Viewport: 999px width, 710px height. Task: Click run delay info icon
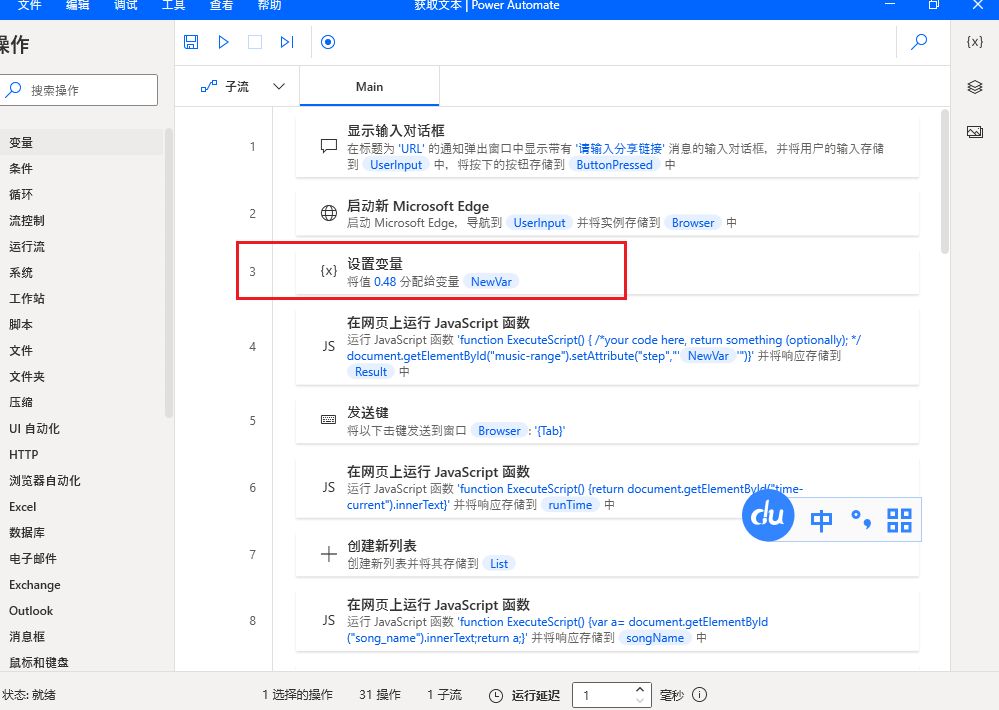click(x=700, y=695)
